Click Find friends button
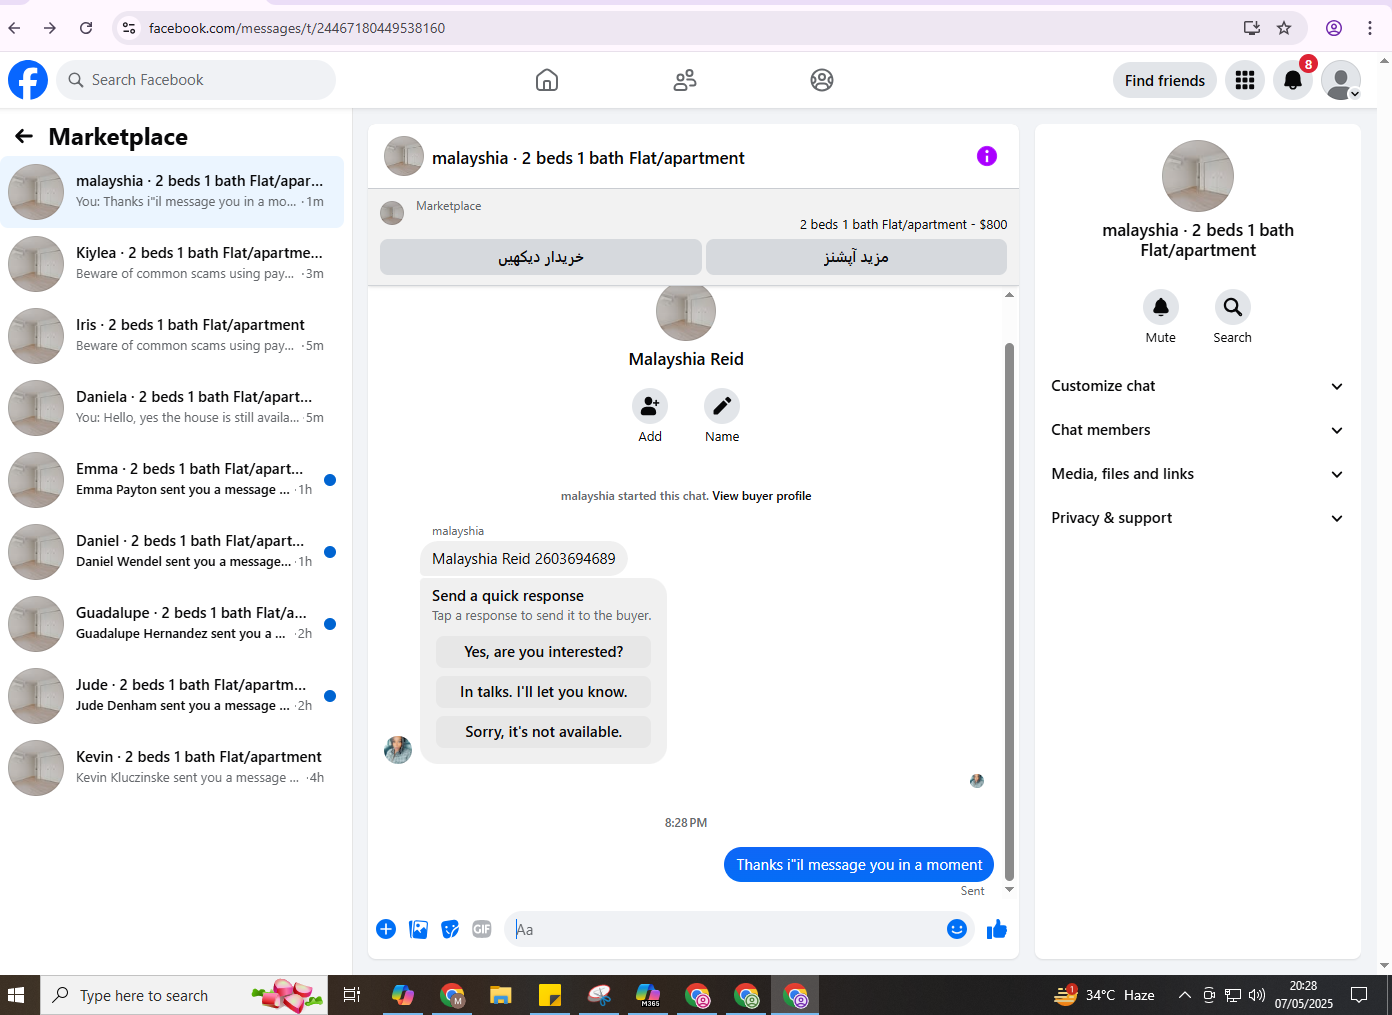 [1165, 80]
